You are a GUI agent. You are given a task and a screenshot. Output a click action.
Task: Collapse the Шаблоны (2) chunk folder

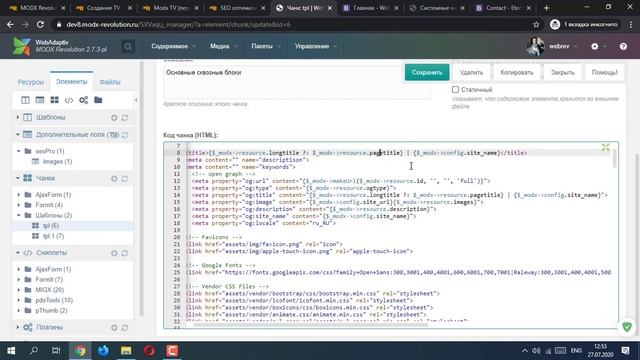pyautogui.click(x=19, y=215)
